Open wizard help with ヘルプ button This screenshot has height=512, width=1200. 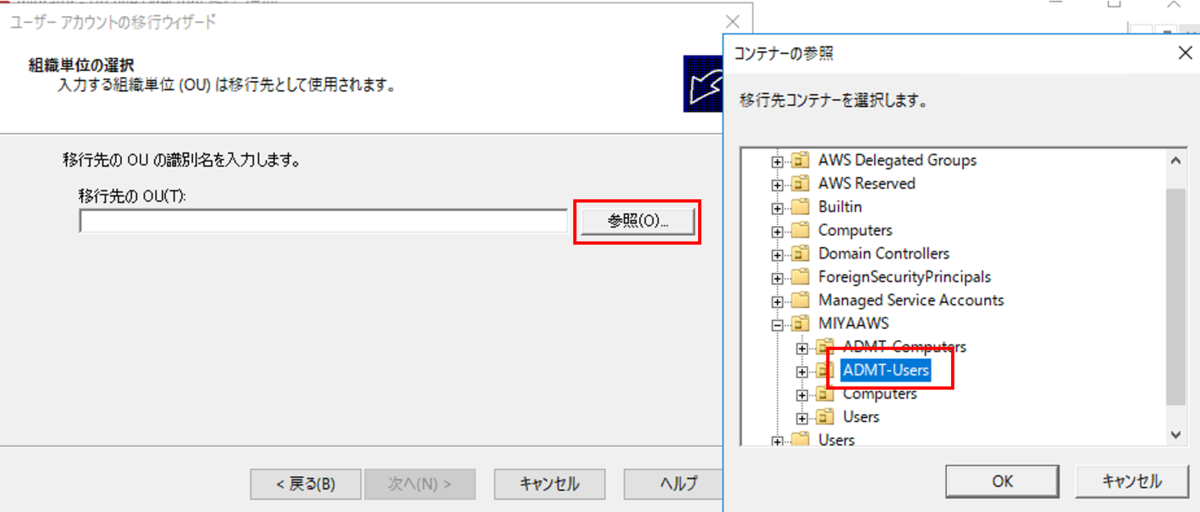click(x=675, y=483)
